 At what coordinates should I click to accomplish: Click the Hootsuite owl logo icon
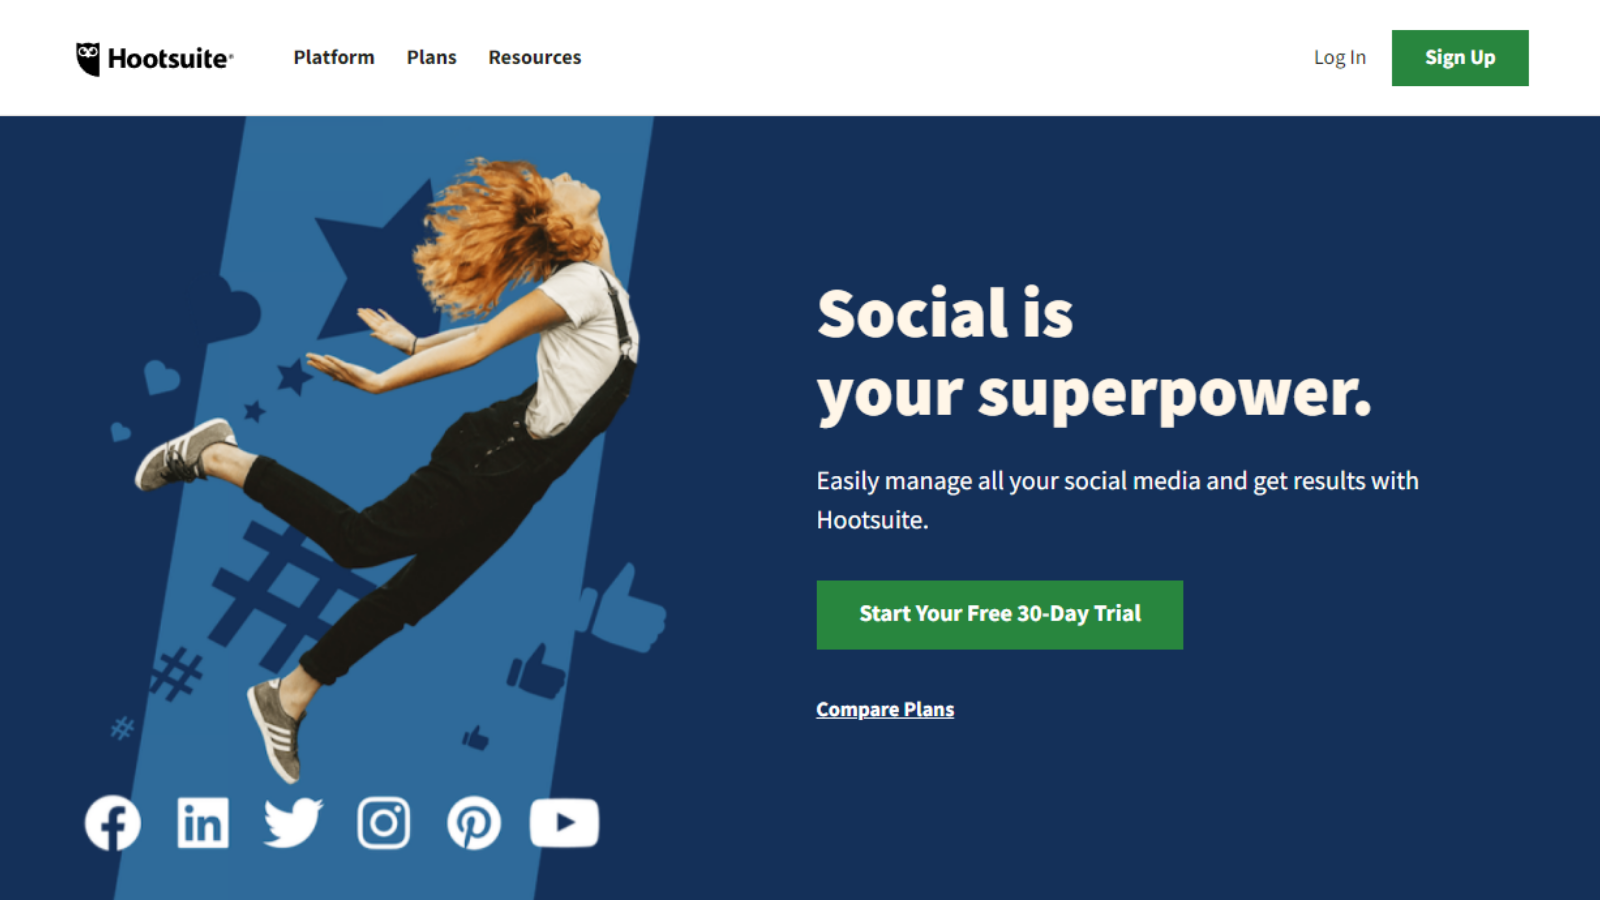(88, 59)
